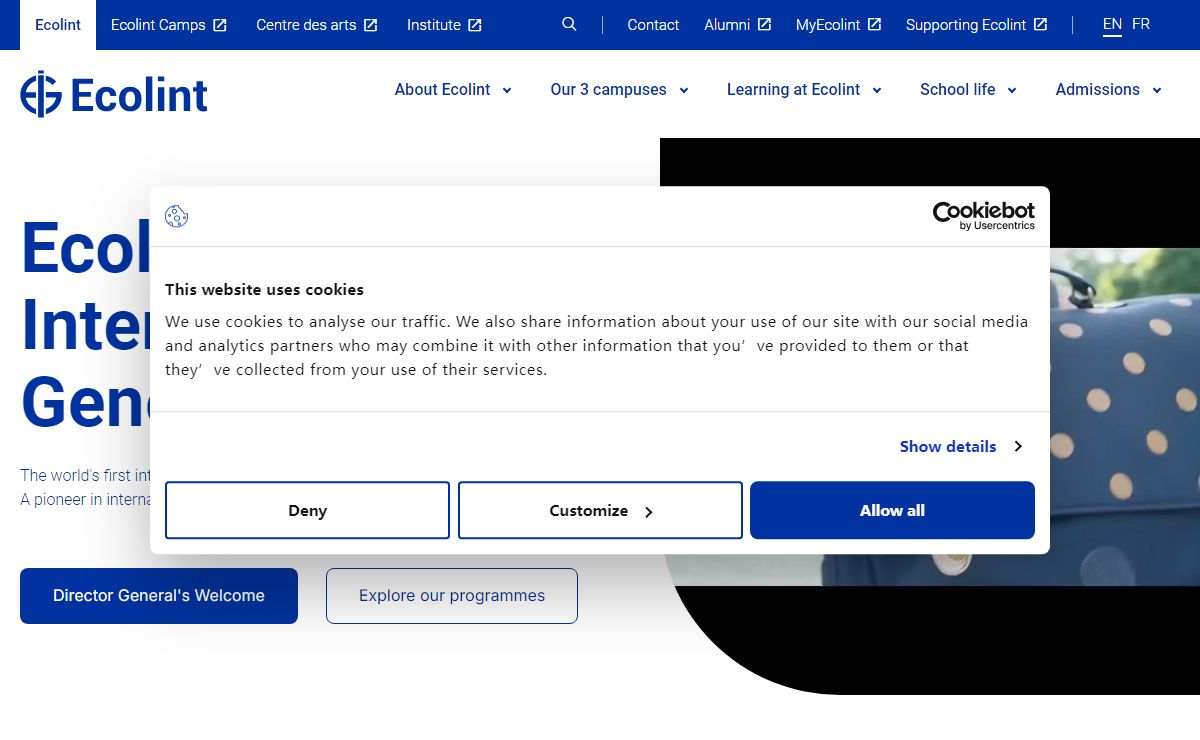Click the external link icon beside Supporting Ecolint
1200x740 pixels.
pos(1041,24)
